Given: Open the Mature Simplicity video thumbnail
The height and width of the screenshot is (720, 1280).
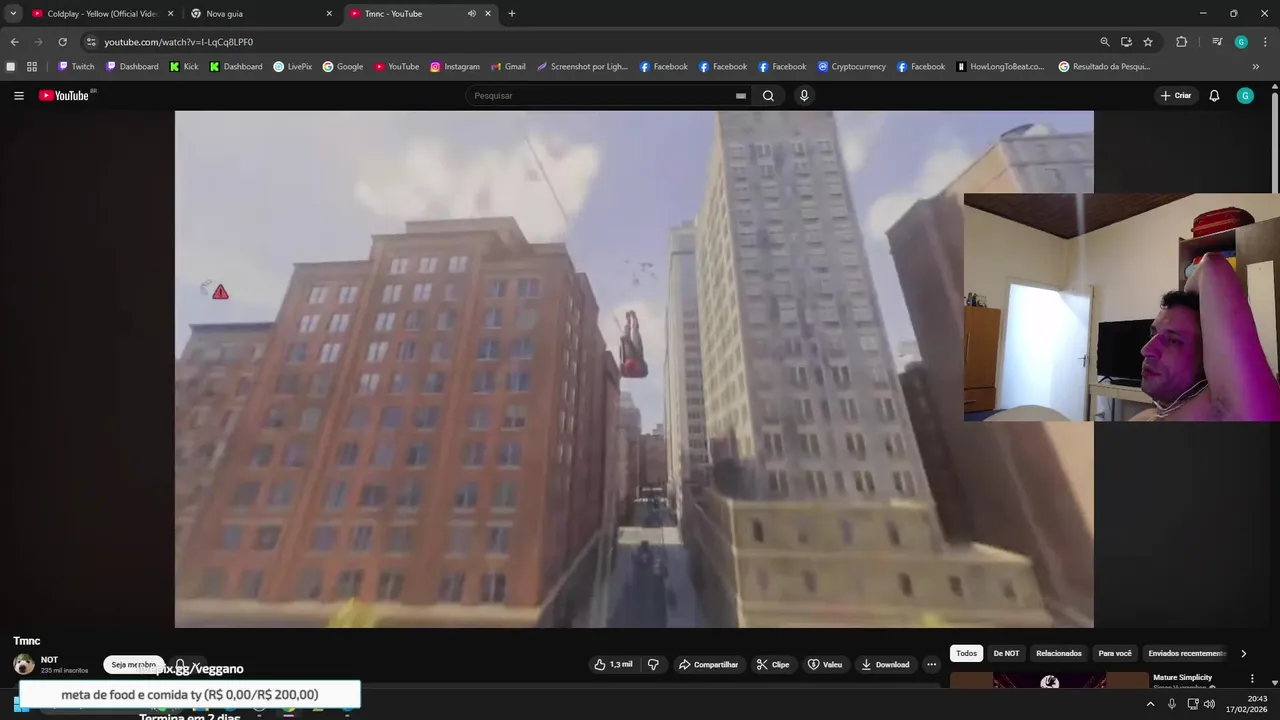Looking at the screenshot, I should pyautogui.click(x=1049, y=681).
